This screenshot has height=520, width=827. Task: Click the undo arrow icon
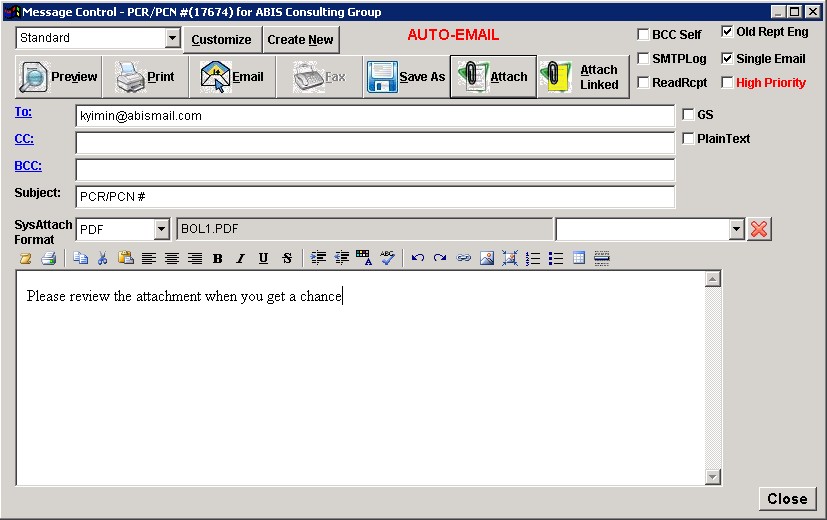418,258
